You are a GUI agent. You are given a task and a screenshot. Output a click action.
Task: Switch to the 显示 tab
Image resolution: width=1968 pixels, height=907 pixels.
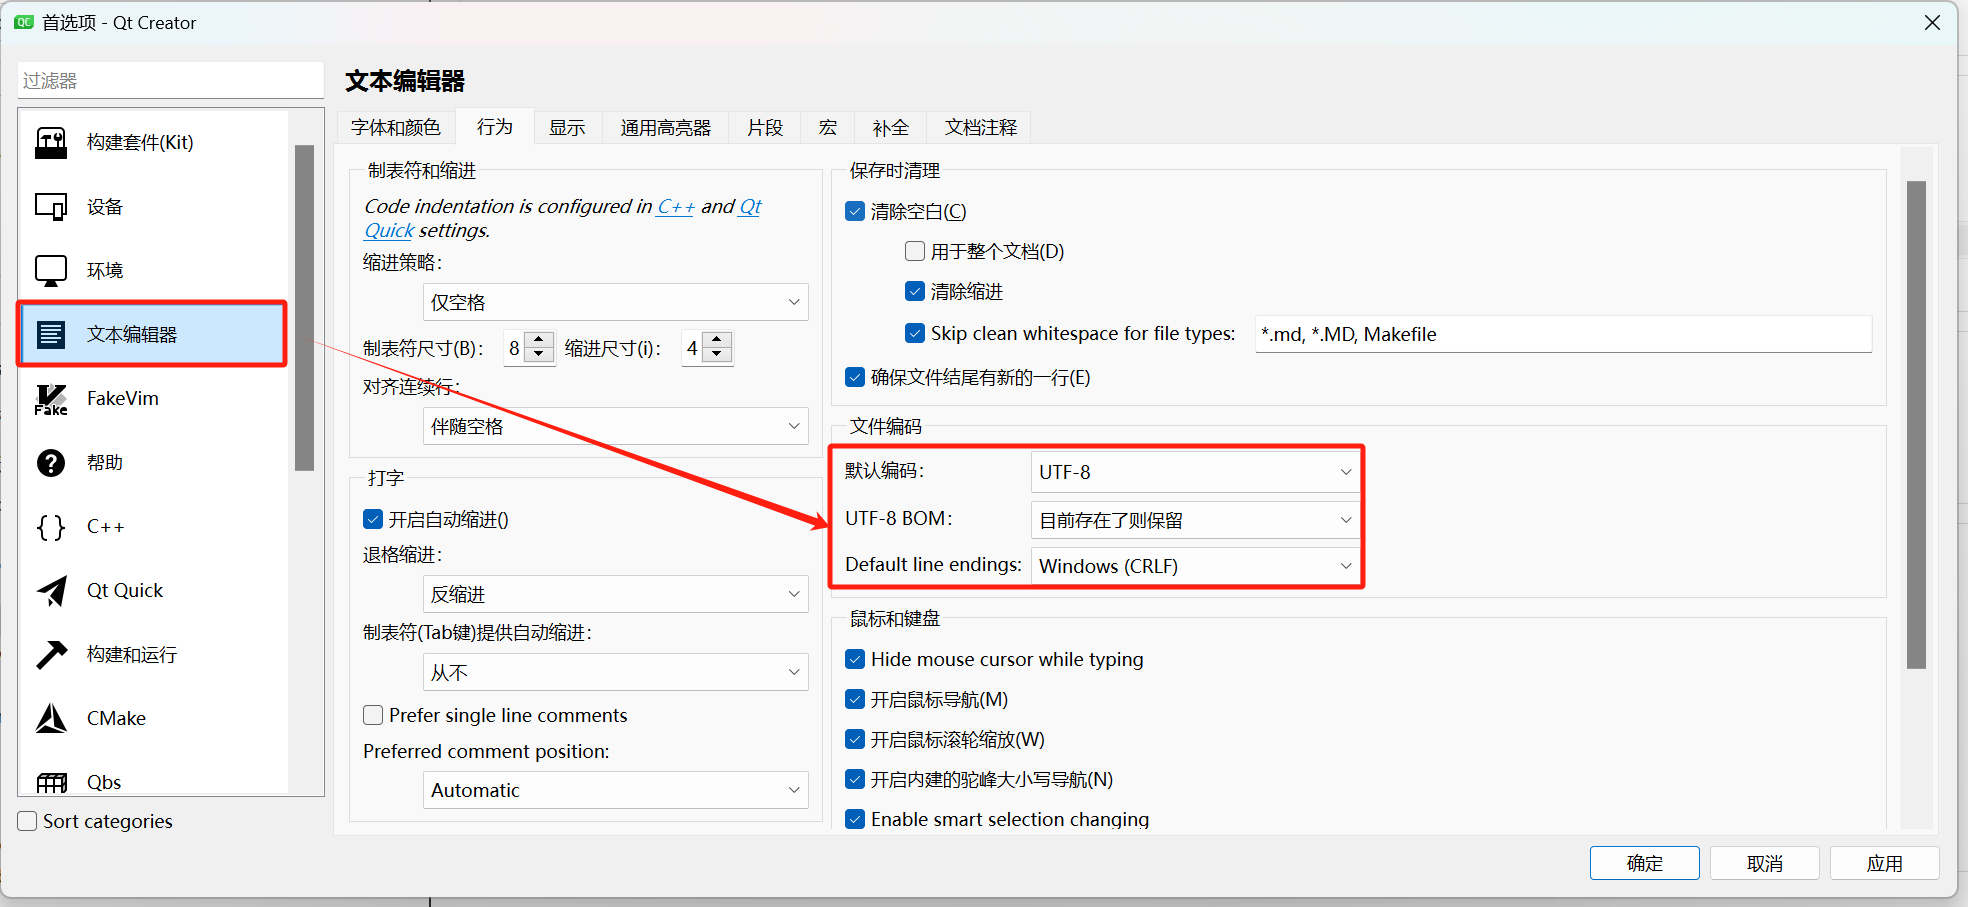[x=567, y=128]
